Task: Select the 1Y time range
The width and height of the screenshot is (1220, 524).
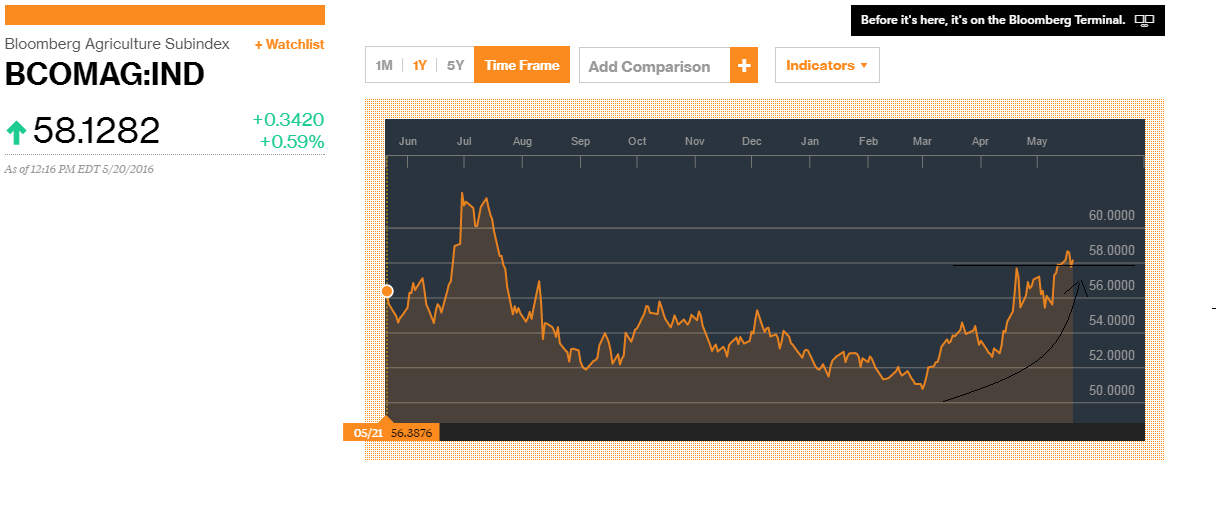Action: (420, 65)
